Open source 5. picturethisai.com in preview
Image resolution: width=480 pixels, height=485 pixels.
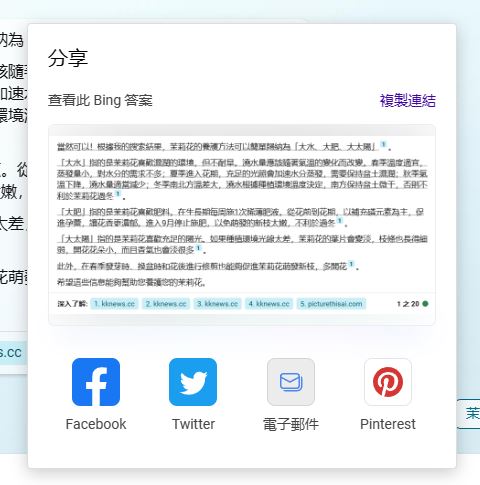(331, 304)
